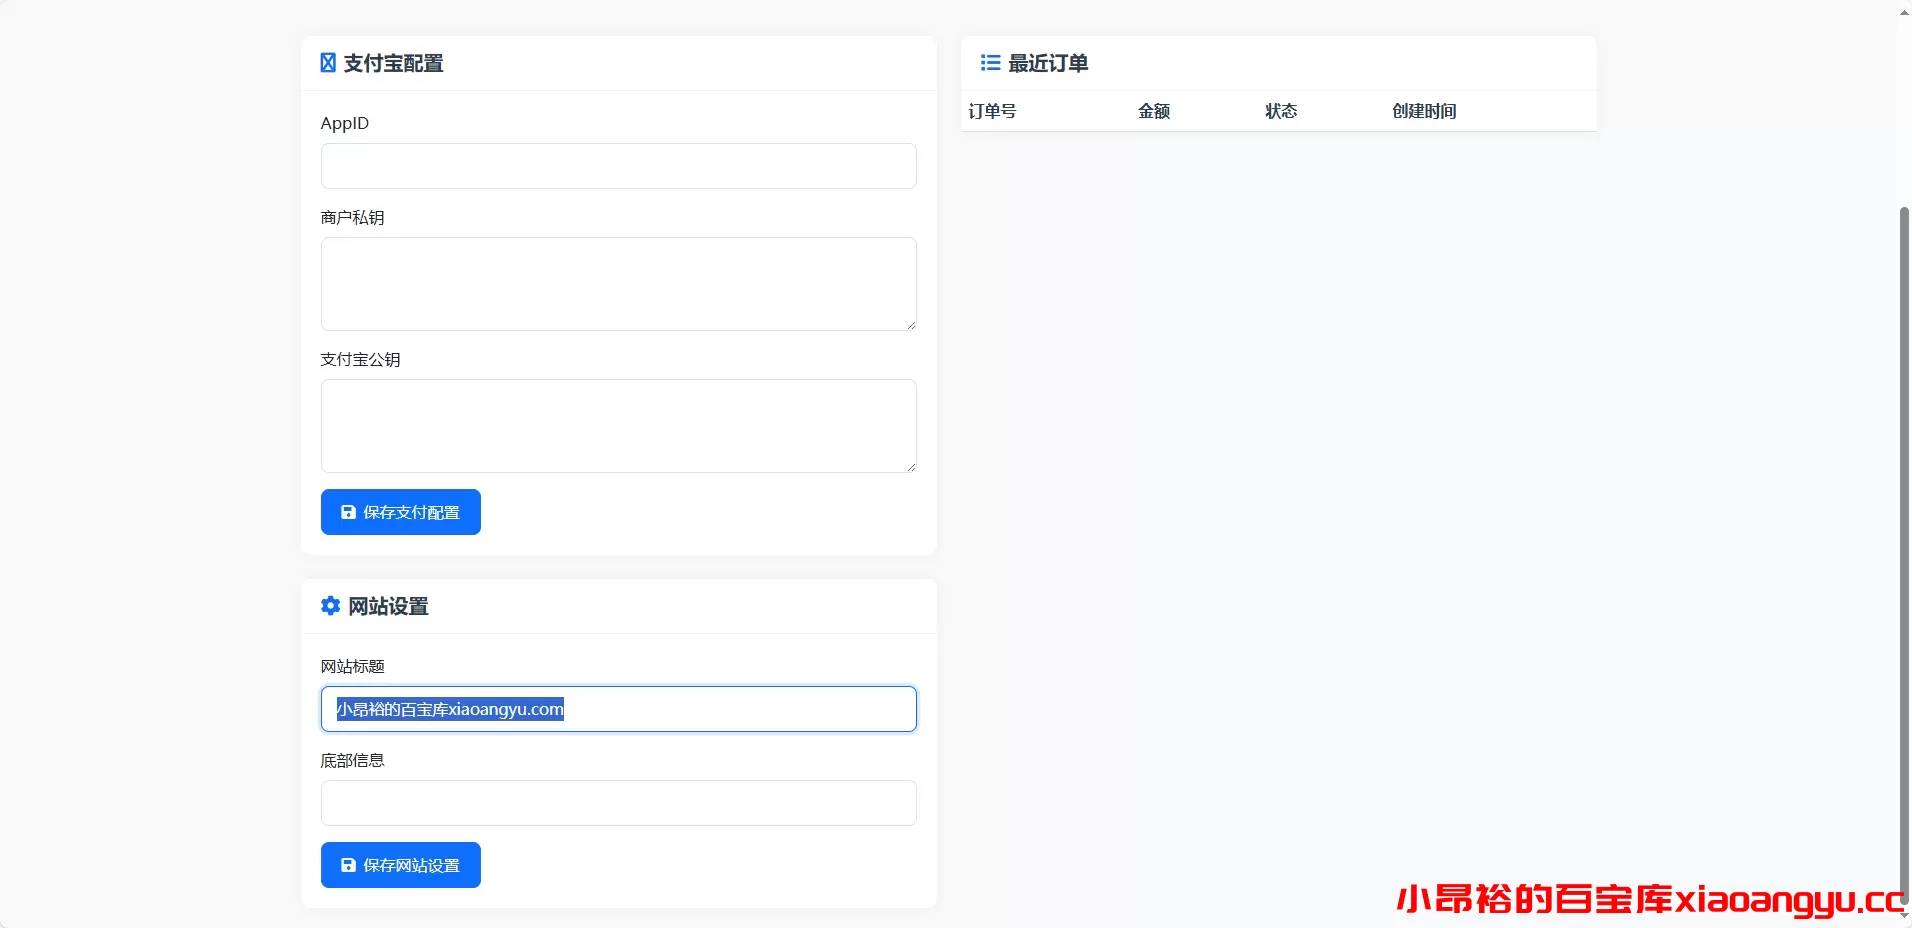This screenshot has width=1912, height=928.
Task: Focus the 底部信息 input field
Action: [x=618, y=803]
